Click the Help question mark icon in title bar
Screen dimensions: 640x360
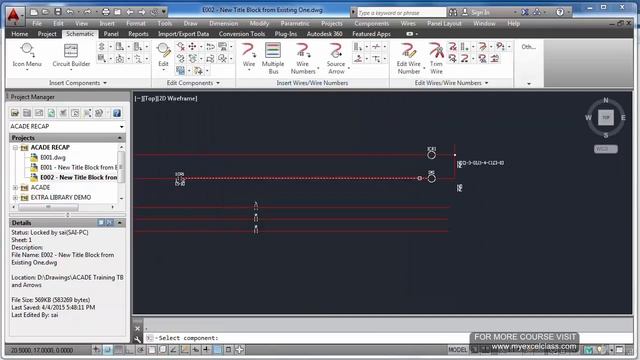(560, 12)
